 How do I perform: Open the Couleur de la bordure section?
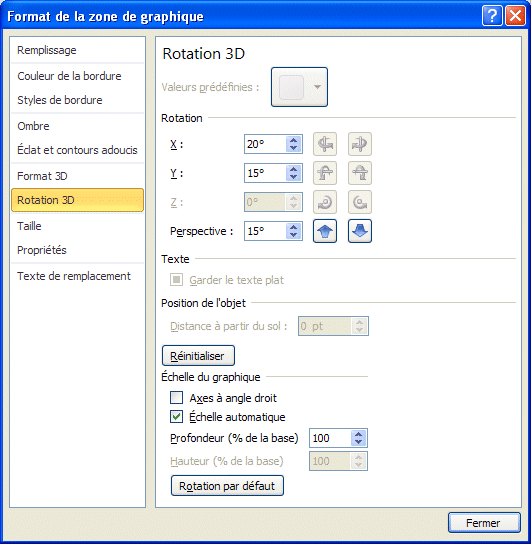click(77, 76)
